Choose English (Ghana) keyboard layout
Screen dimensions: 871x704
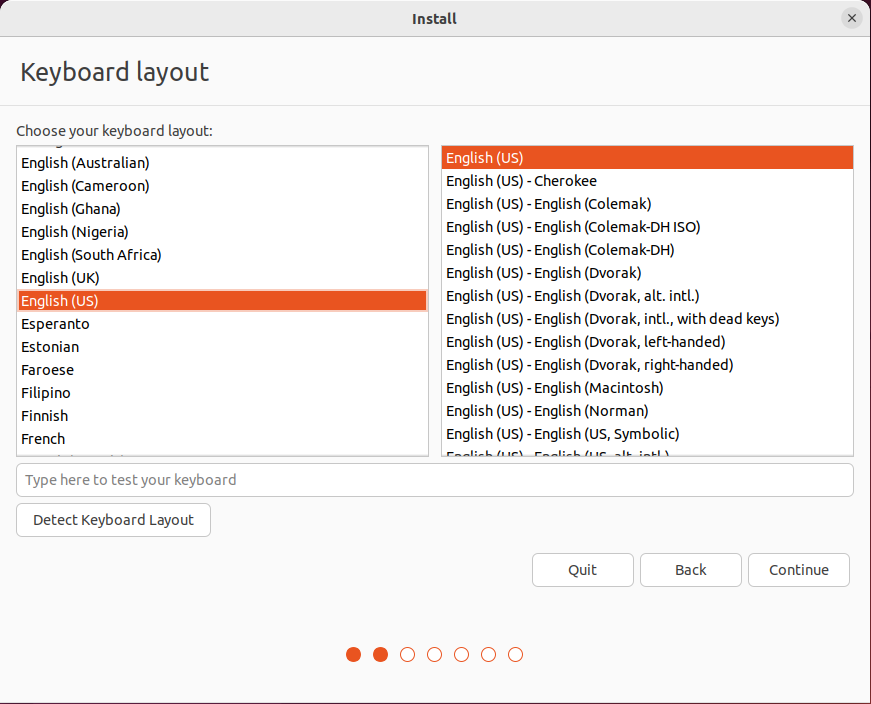point(222,209)
